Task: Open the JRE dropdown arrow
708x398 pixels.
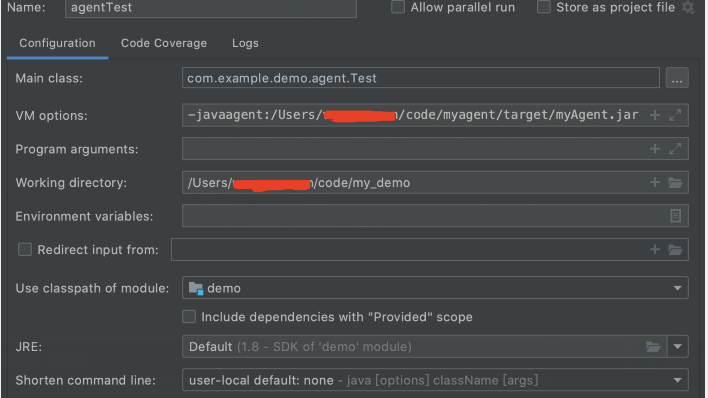Action: [x=677, y=346]
